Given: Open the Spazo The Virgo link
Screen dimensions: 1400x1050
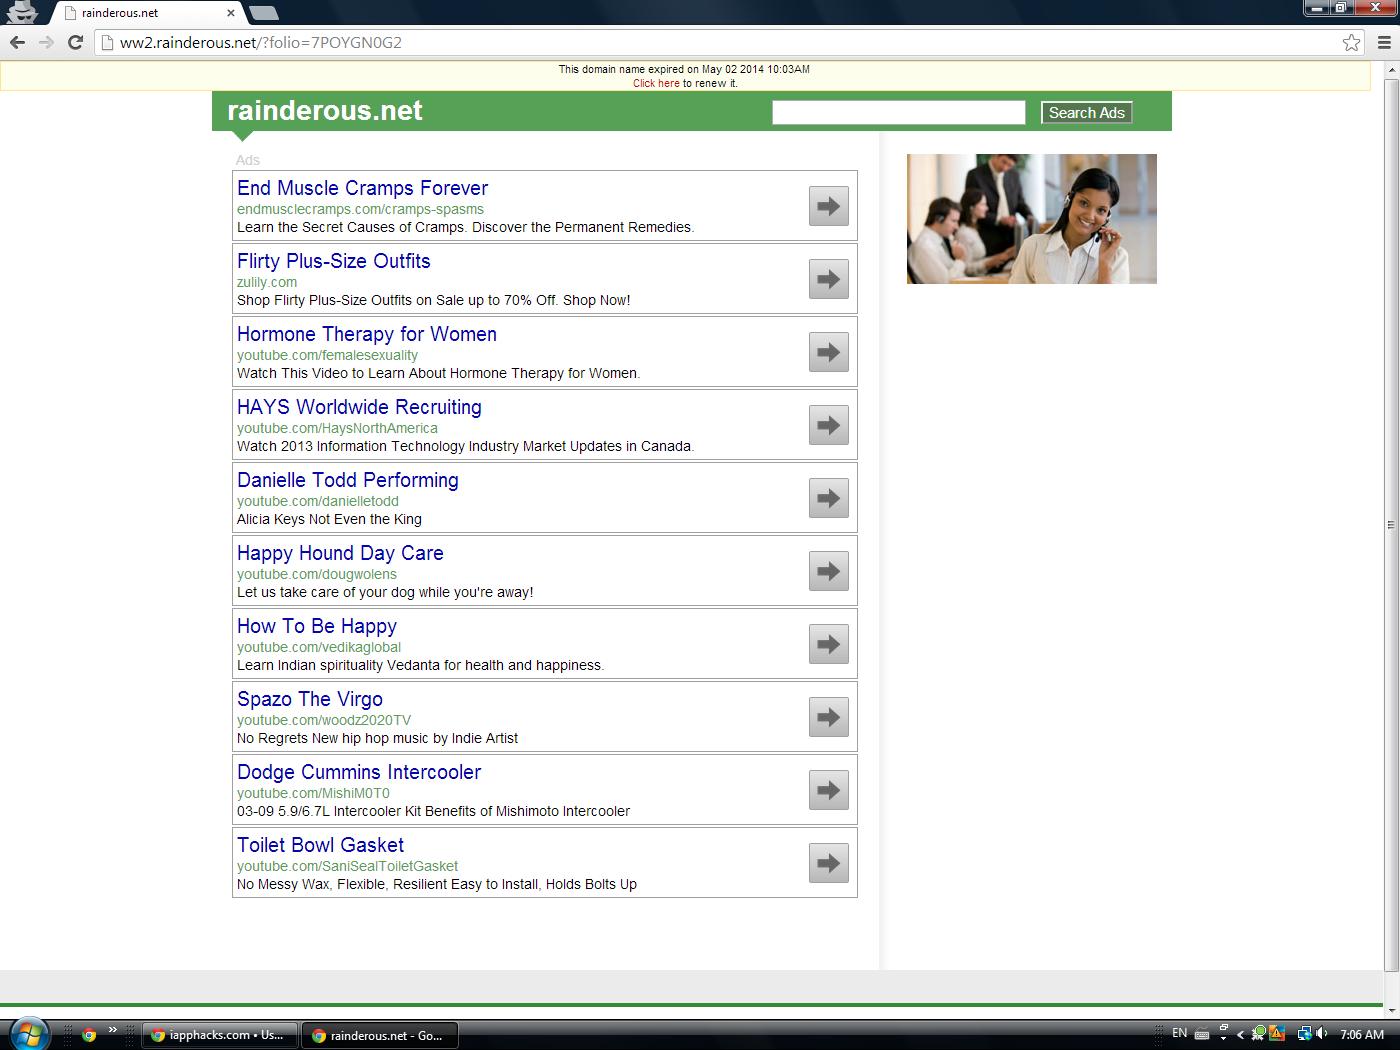Looking at the screenshot, I should pos(309,699).
